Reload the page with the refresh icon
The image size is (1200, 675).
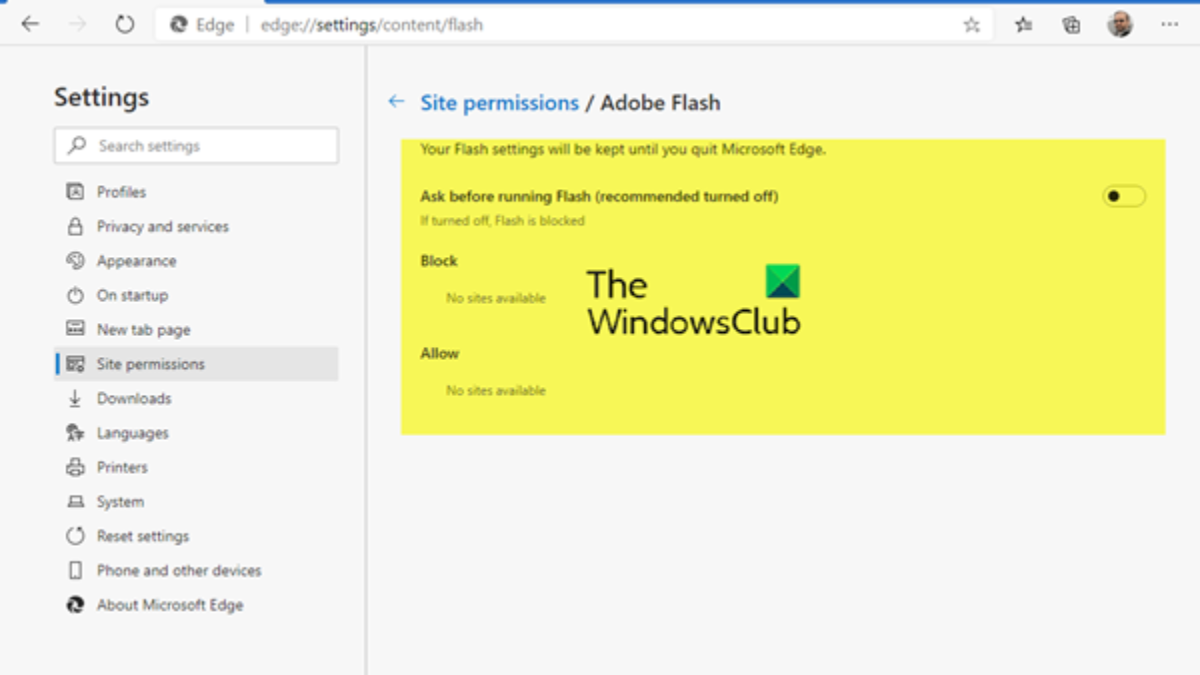pos(125,25)
